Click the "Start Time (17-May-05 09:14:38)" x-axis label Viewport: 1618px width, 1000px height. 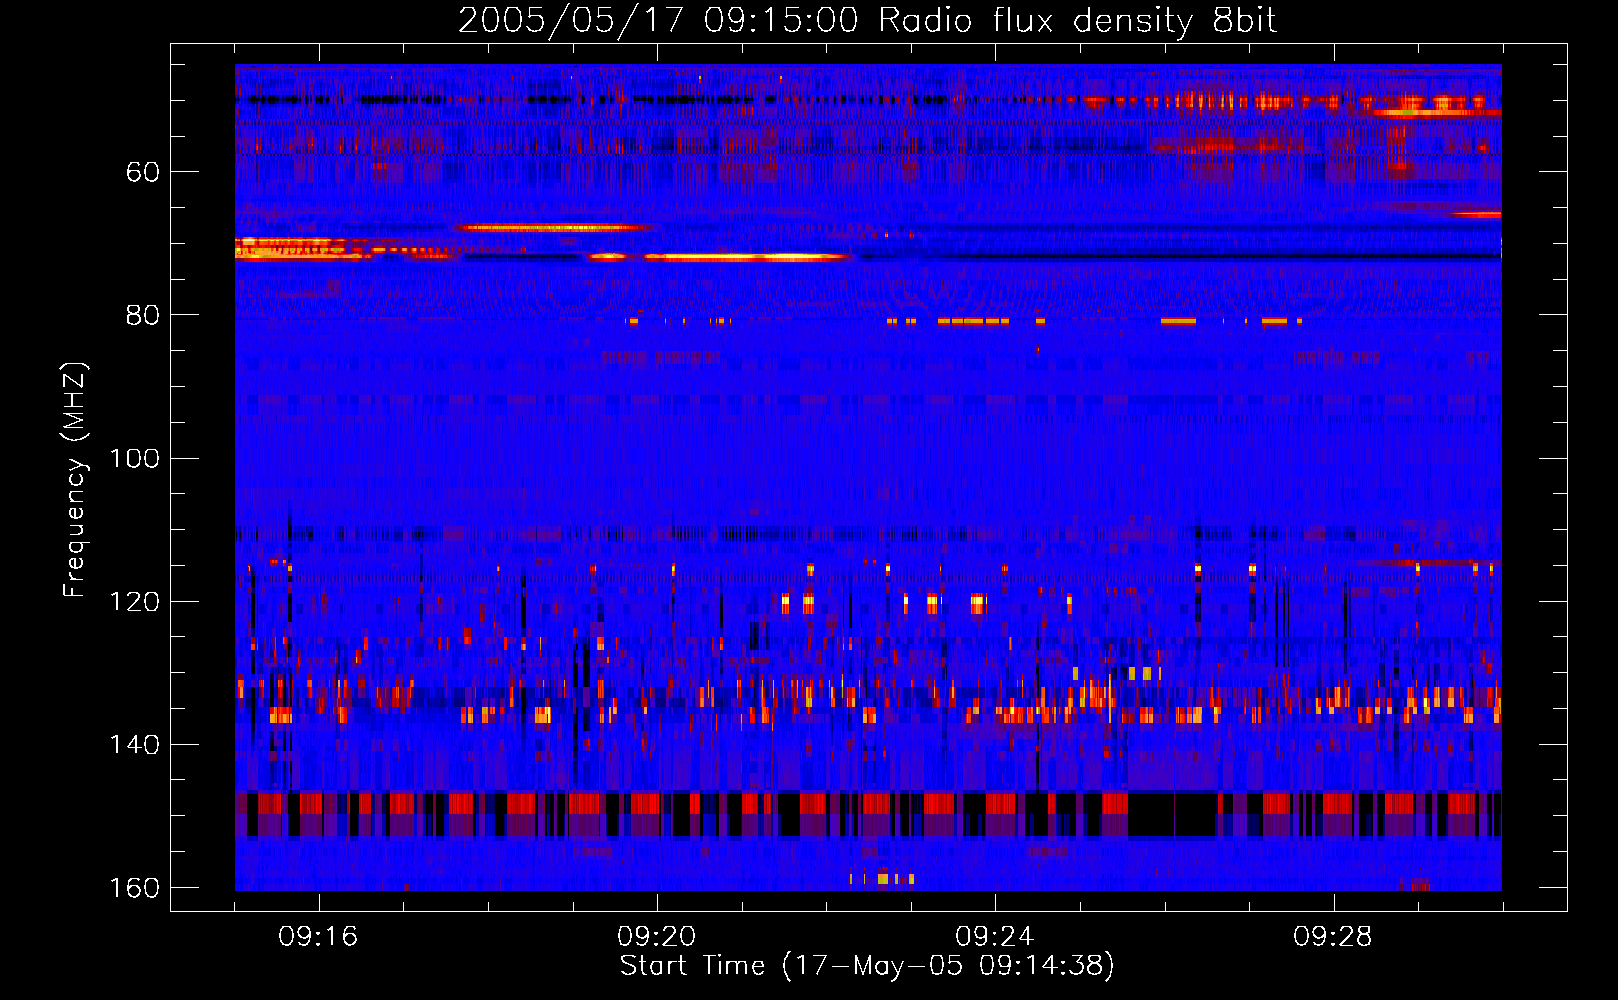[x=867, y=966]
